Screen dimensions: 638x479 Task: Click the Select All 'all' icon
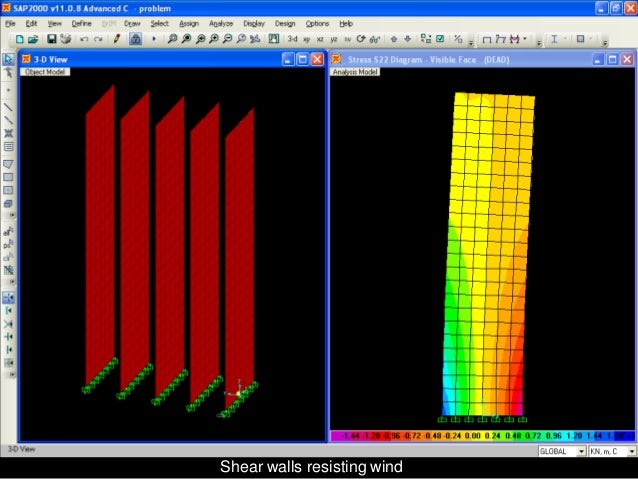[8, 232]
